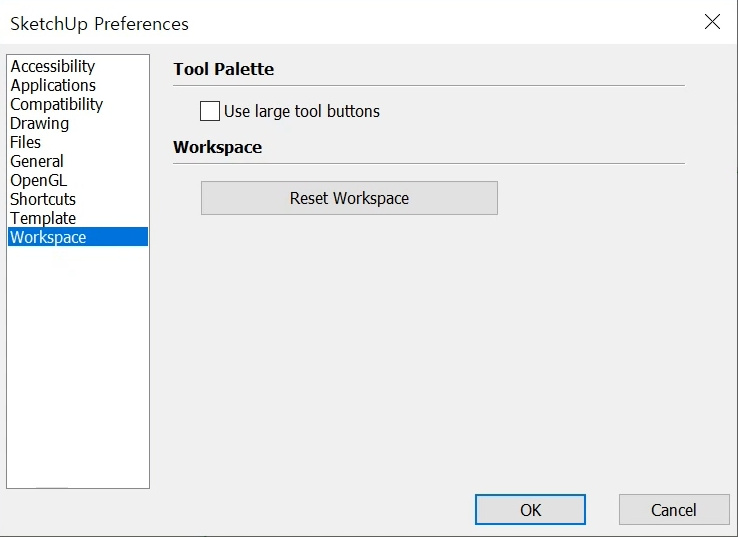Select Shortcuts in the category list
738x537 pixels.
78,199
